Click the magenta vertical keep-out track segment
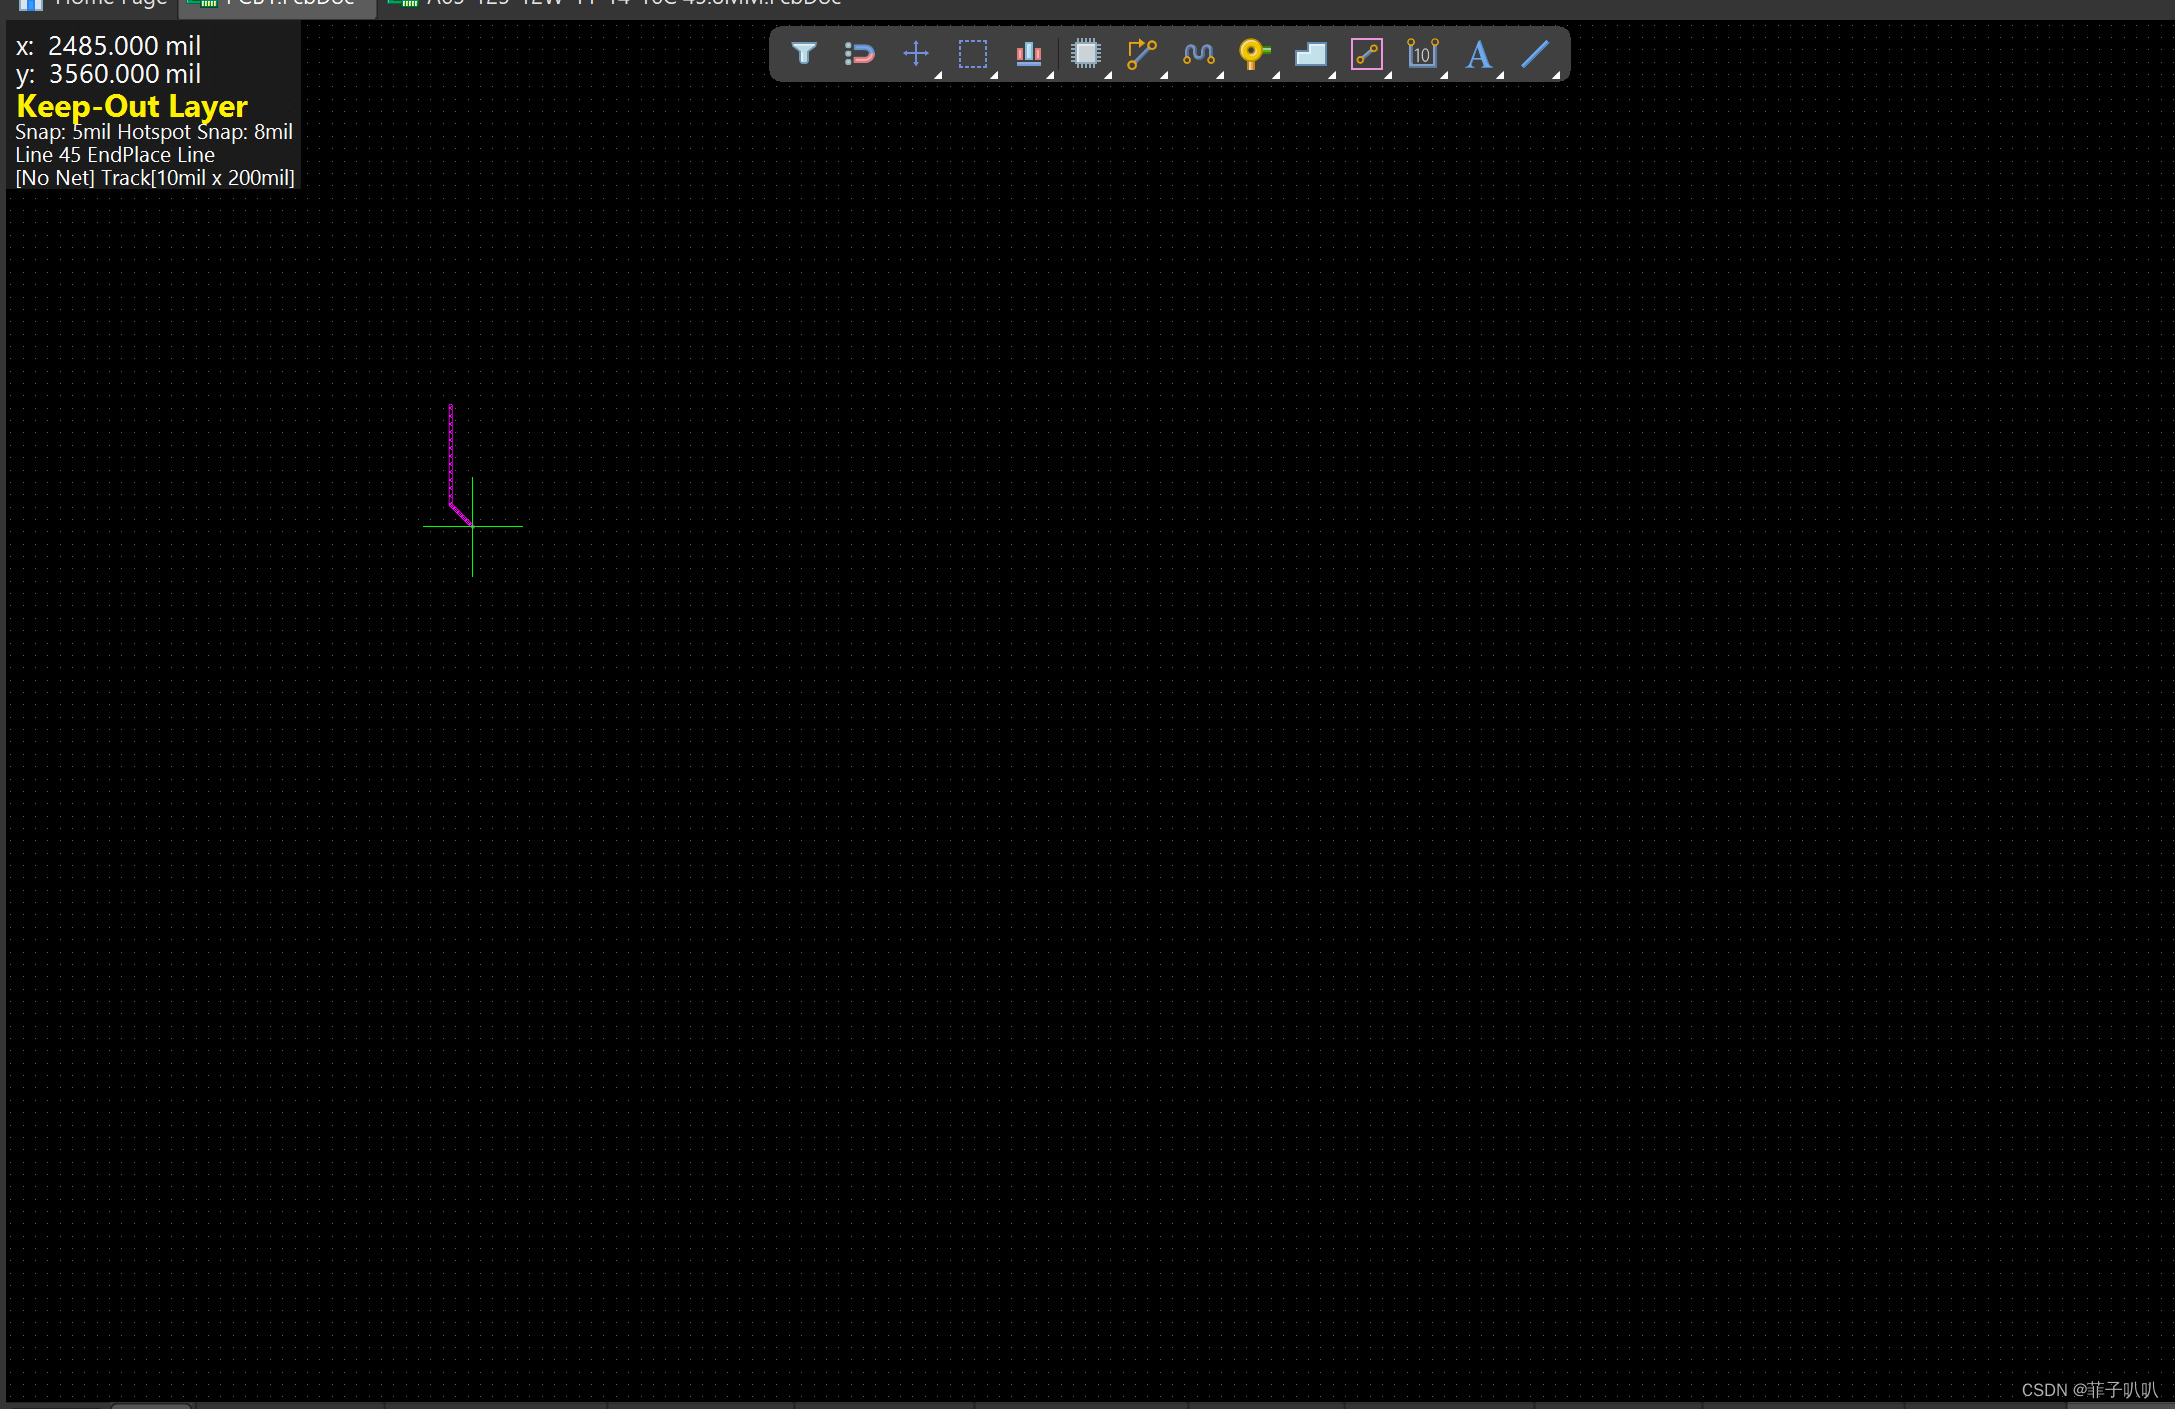The image size is (2175, 1409). [x=451, y=455]
